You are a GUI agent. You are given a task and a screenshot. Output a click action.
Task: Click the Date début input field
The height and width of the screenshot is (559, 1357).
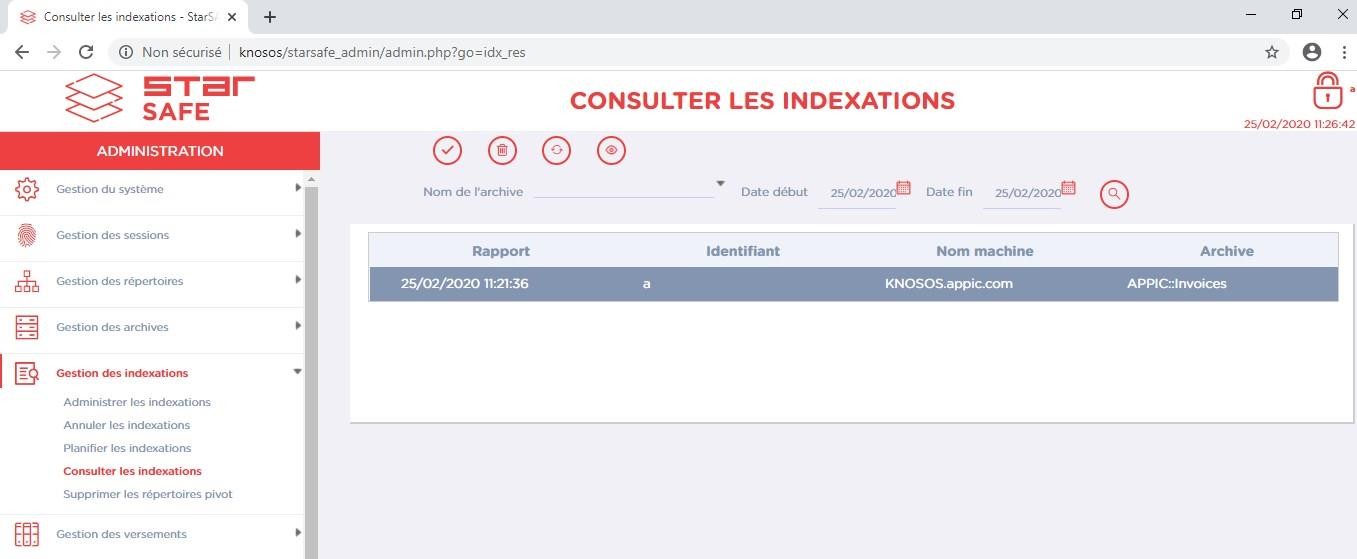(857, 193)
